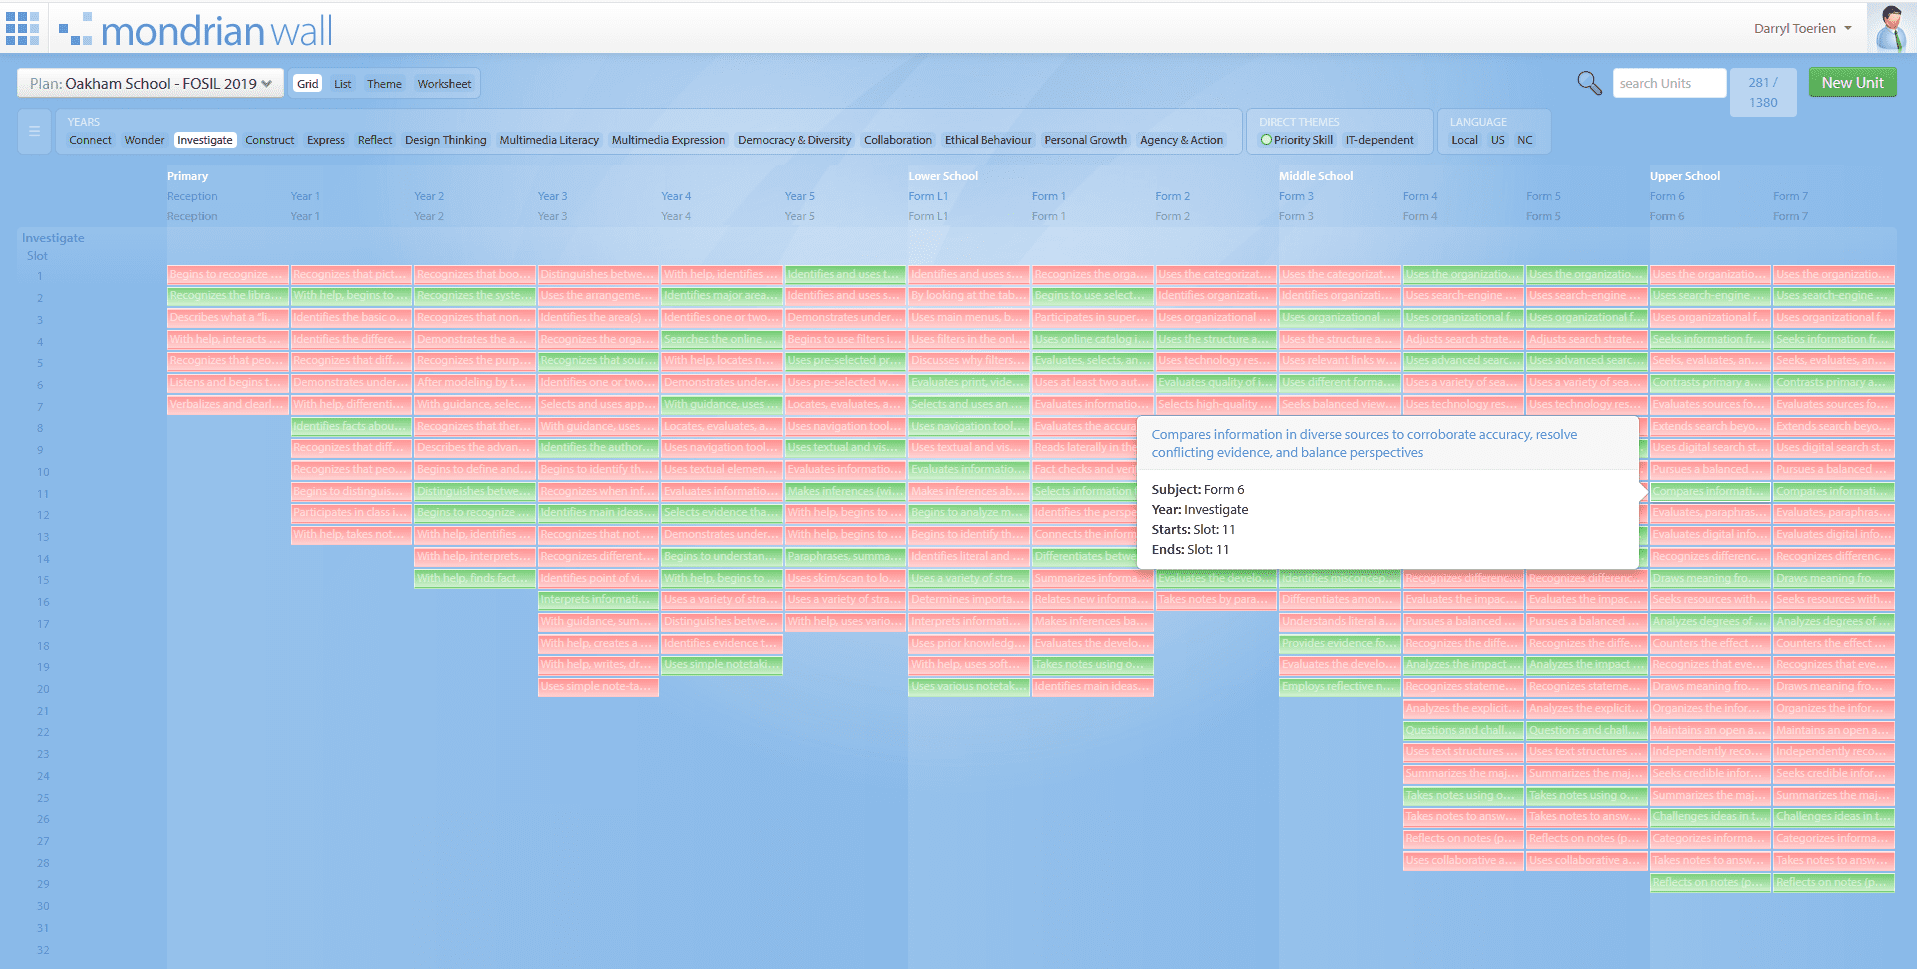Click the New Unit button
This screenshot has height=969, width=1917.
pos(1852,83)
